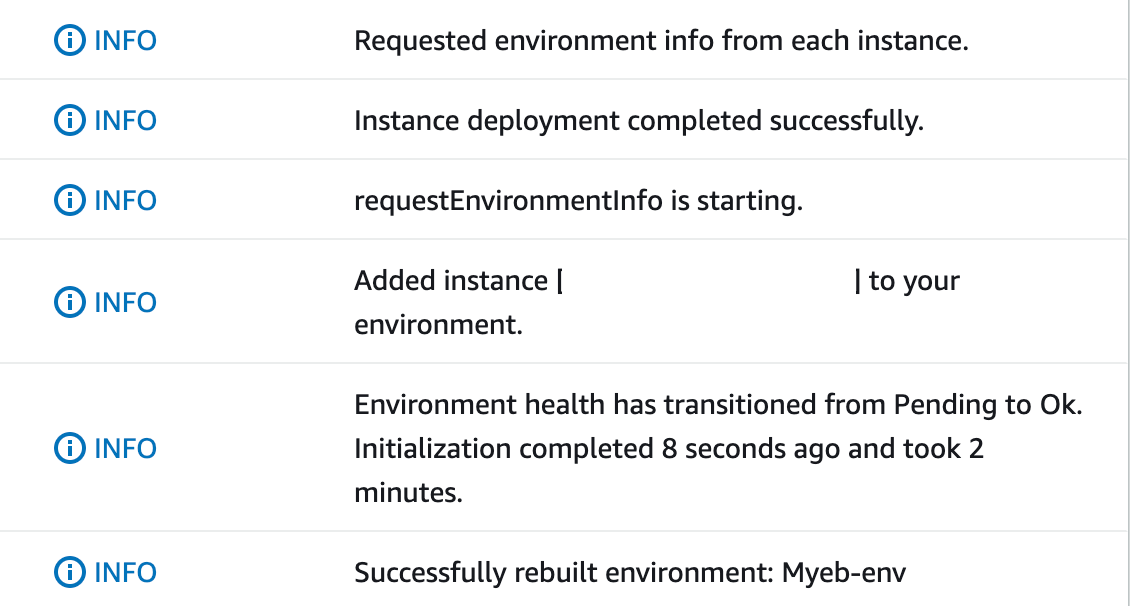Click the info icon next to 'requestEnvironmentInfo is starting'
The width and height of the screenshot is (1130, 606).
click(69, 201)
